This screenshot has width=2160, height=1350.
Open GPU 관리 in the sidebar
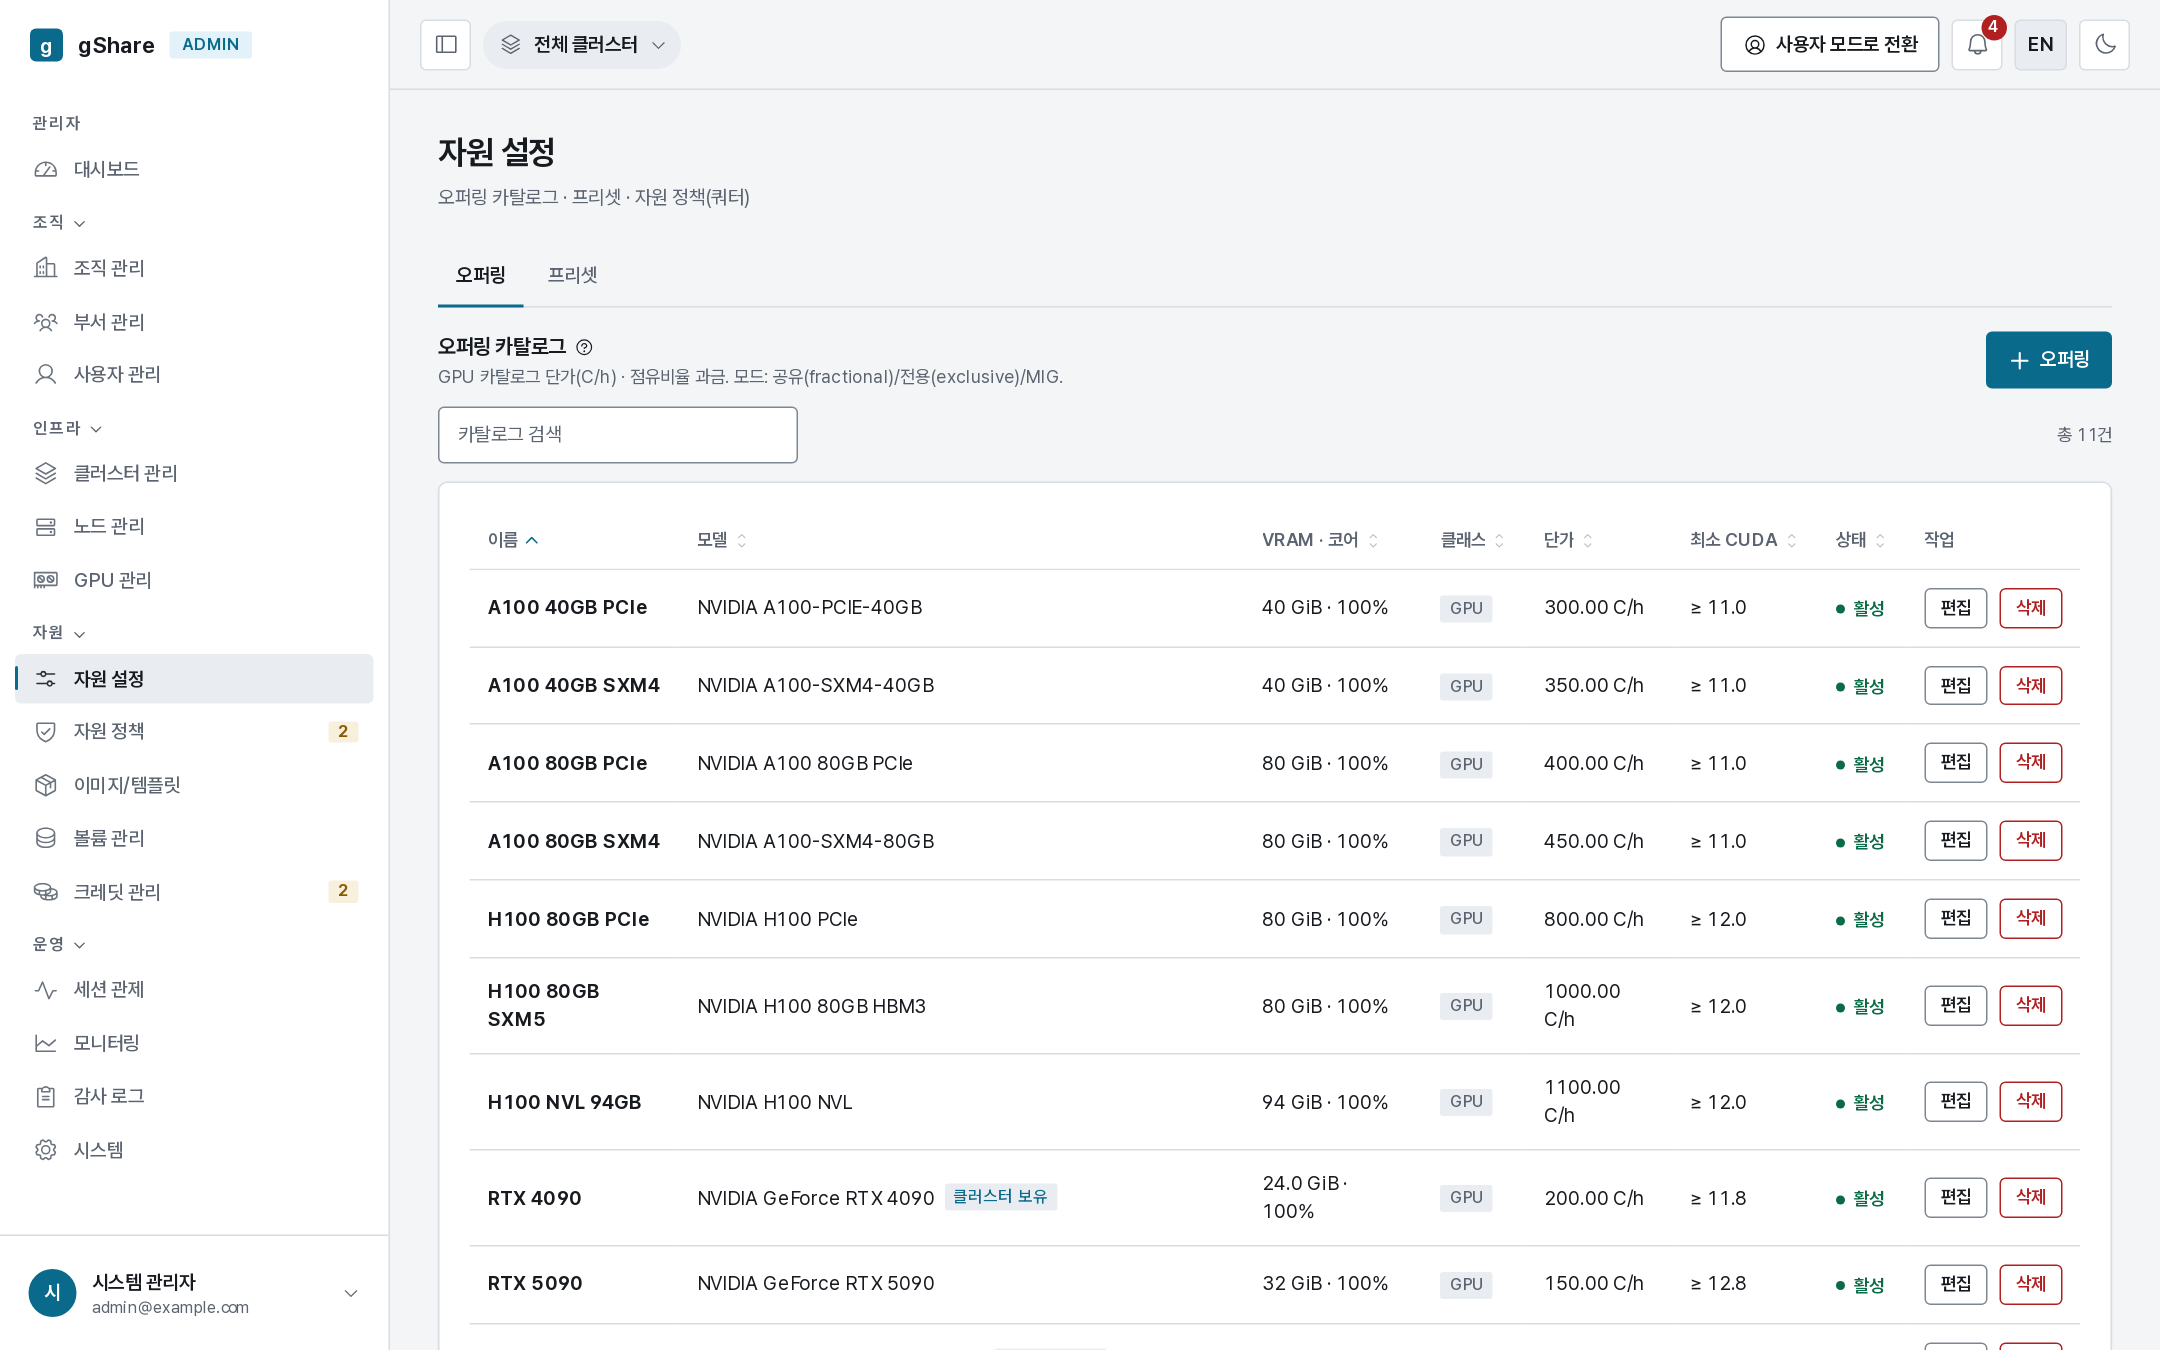point(194,580)
